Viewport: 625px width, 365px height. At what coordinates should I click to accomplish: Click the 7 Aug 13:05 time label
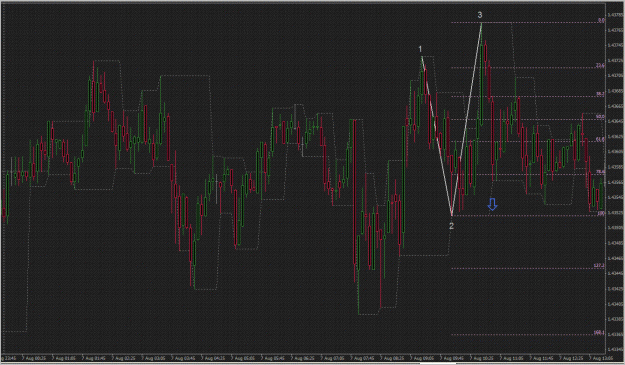tap(601, 359)
